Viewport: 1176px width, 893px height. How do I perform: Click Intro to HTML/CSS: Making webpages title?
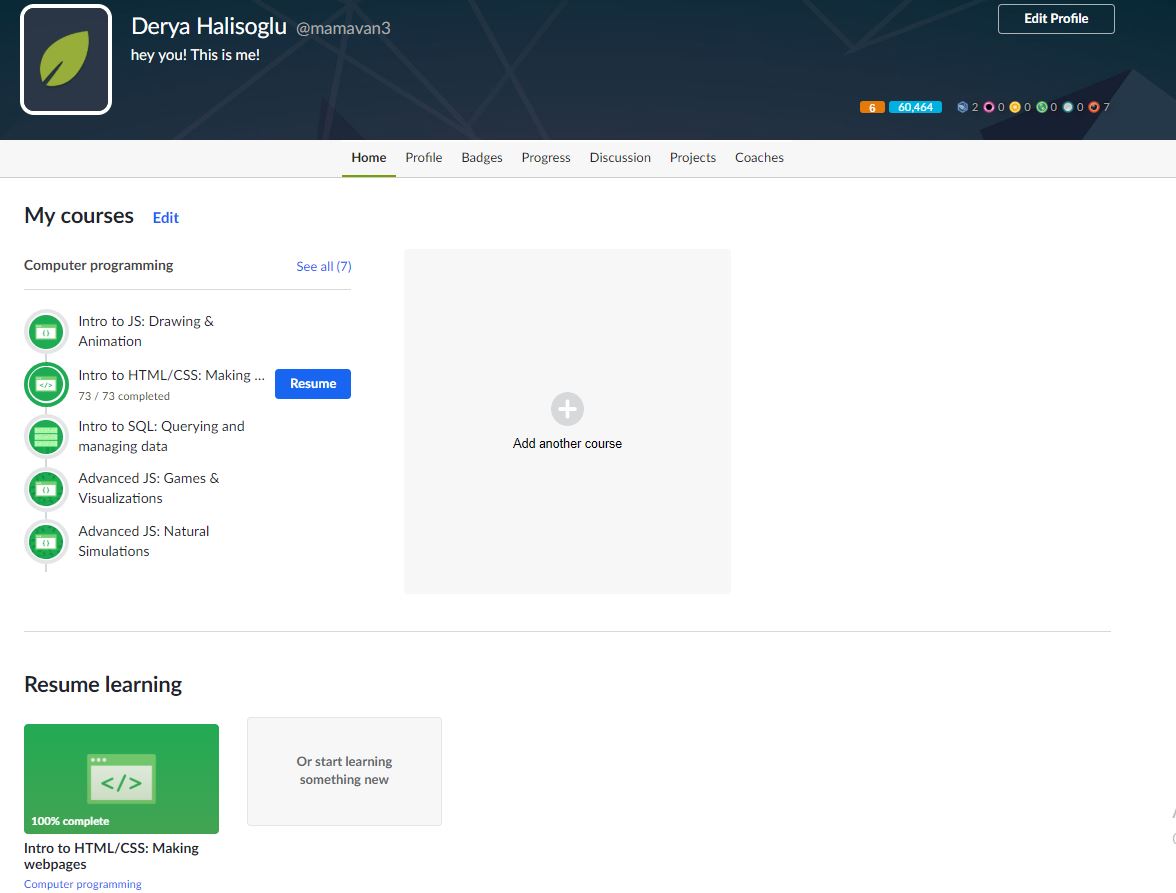[x=111, y=856]
